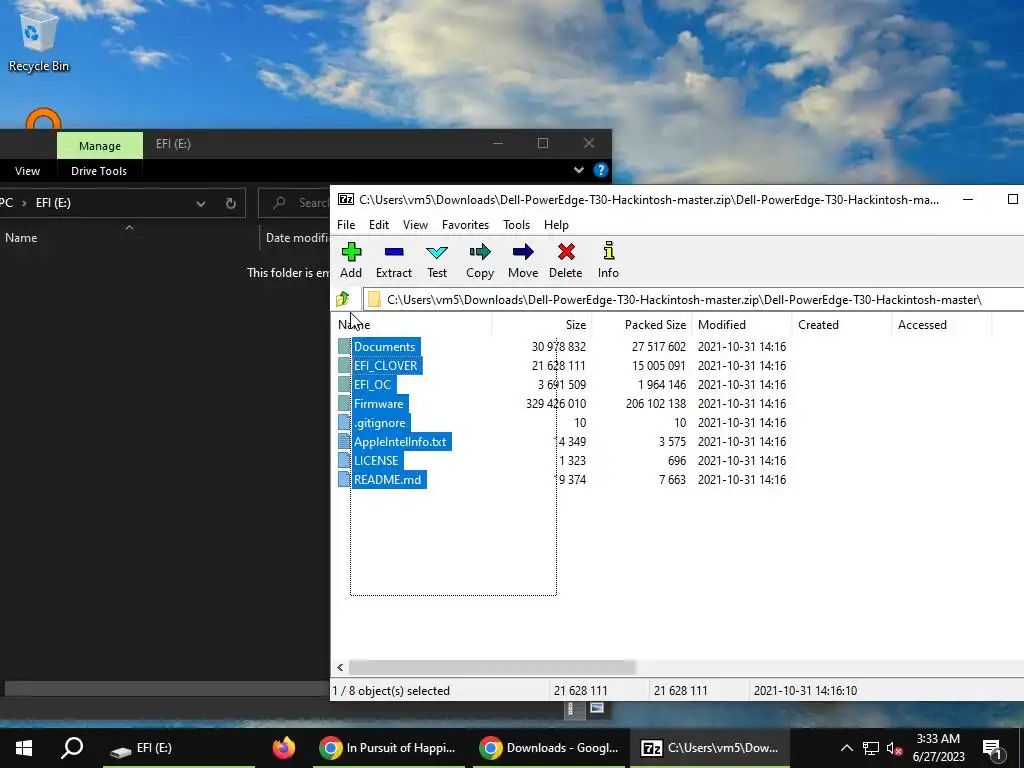
Task: Sort by the Accessed column header
Action: pos(941,325)
